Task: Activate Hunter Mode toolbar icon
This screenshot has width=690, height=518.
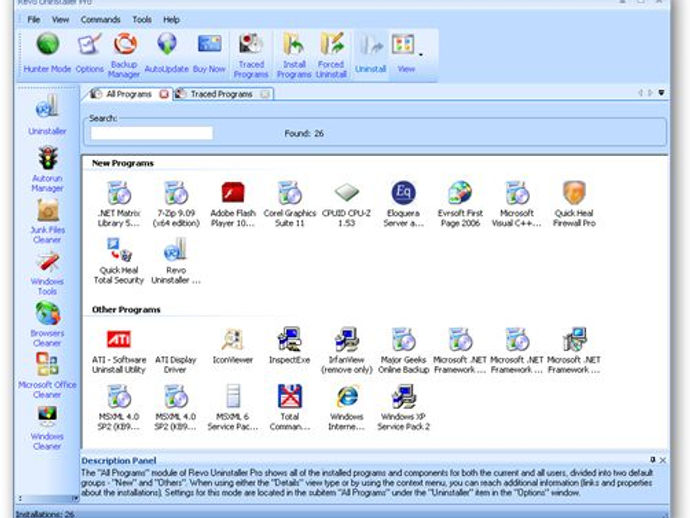Action: click(47, 53)
